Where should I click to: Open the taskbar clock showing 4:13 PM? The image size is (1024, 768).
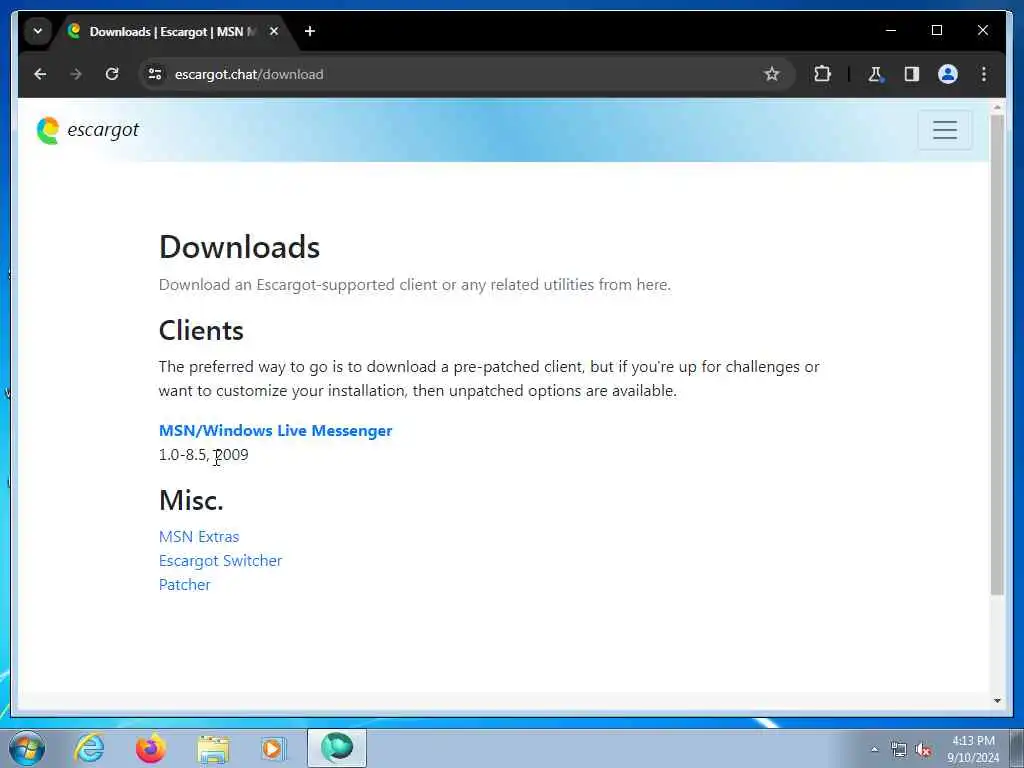pyautogui.click(x=973, y=749)
